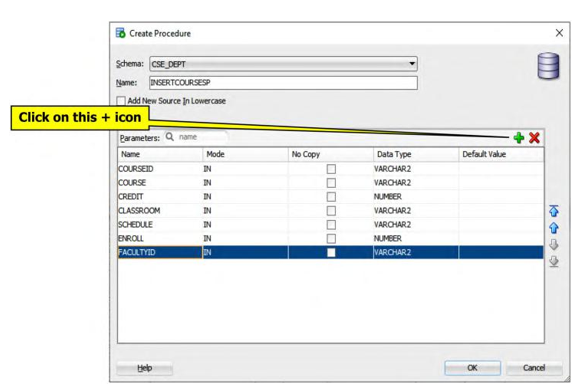The width and height of the screenshot is (583, 389).
Task: Click VARCHAR2 data type for COURSE
Action: (x=416, y=183)
